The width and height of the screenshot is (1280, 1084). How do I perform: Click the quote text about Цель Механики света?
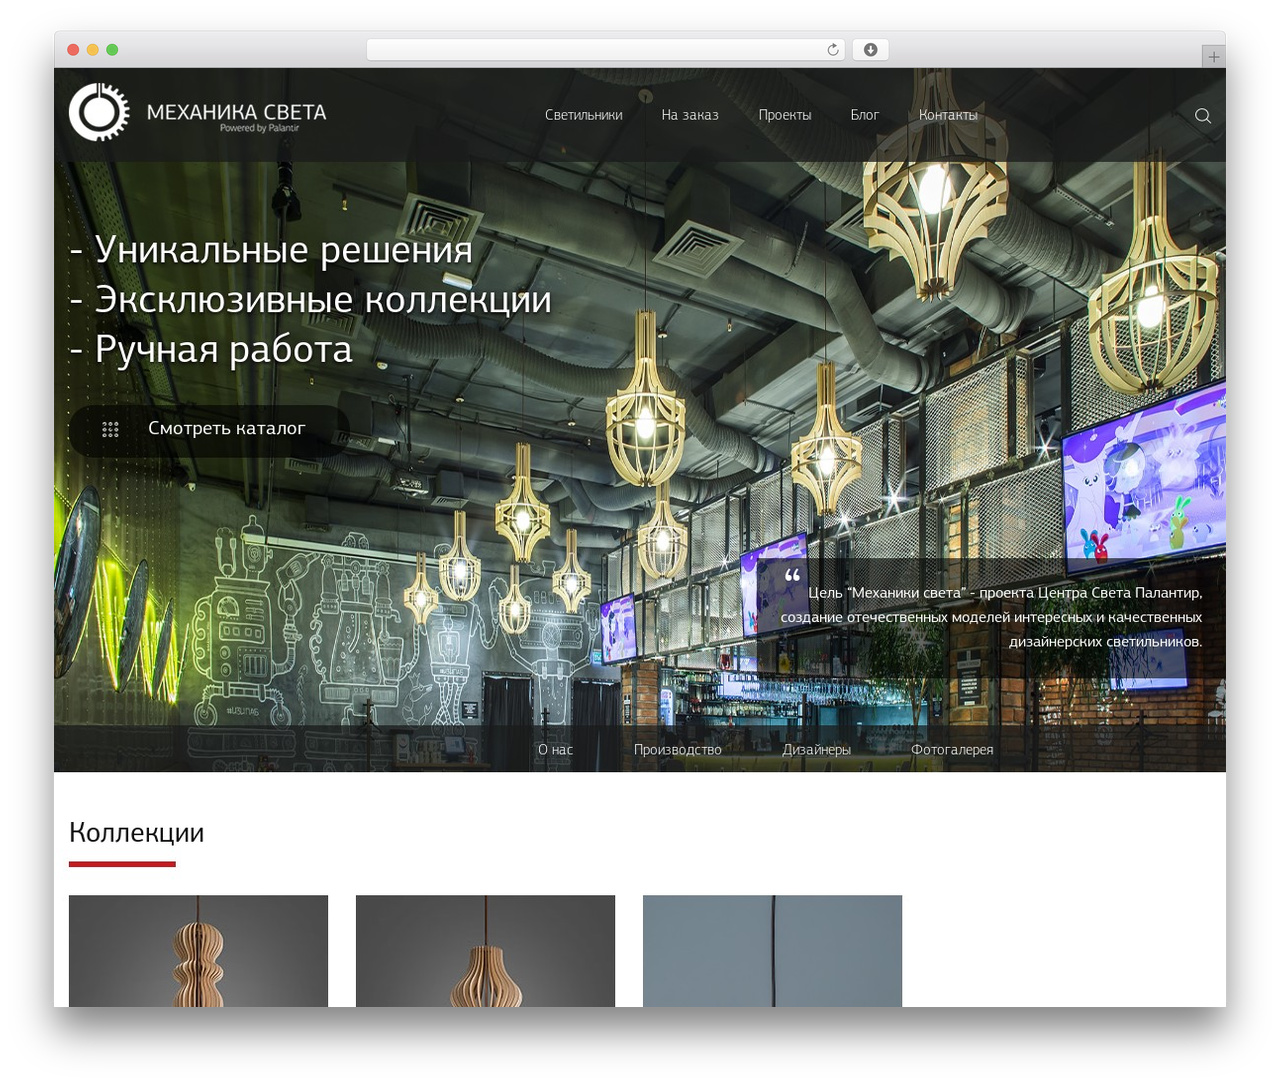point(991,617)
